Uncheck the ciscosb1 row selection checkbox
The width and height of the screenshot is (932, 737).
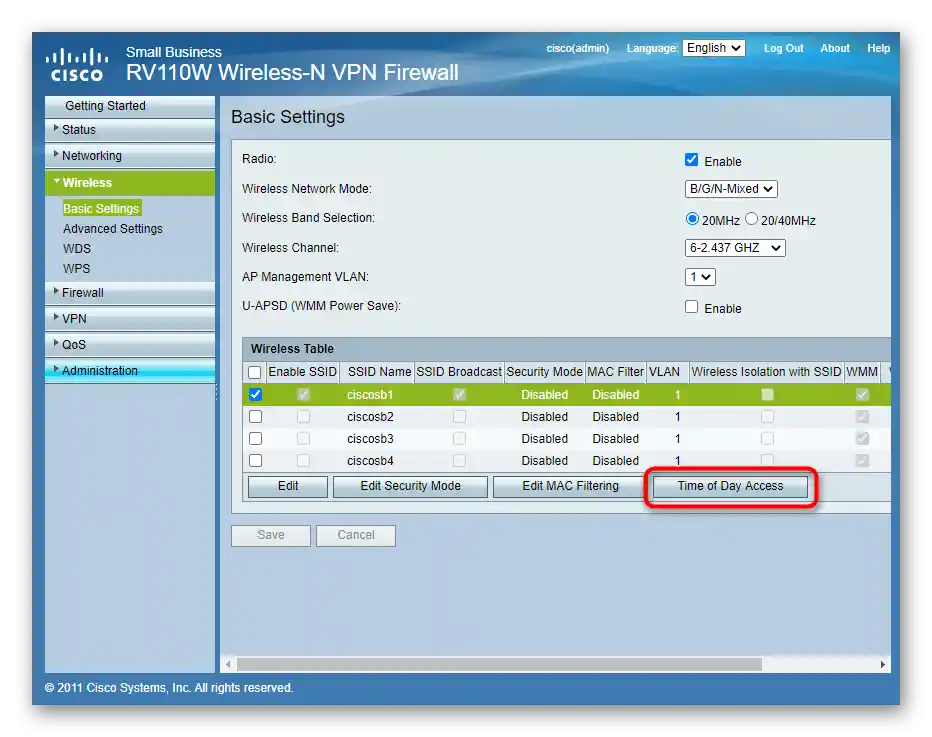pyautogui.click(x=256, y=395)
